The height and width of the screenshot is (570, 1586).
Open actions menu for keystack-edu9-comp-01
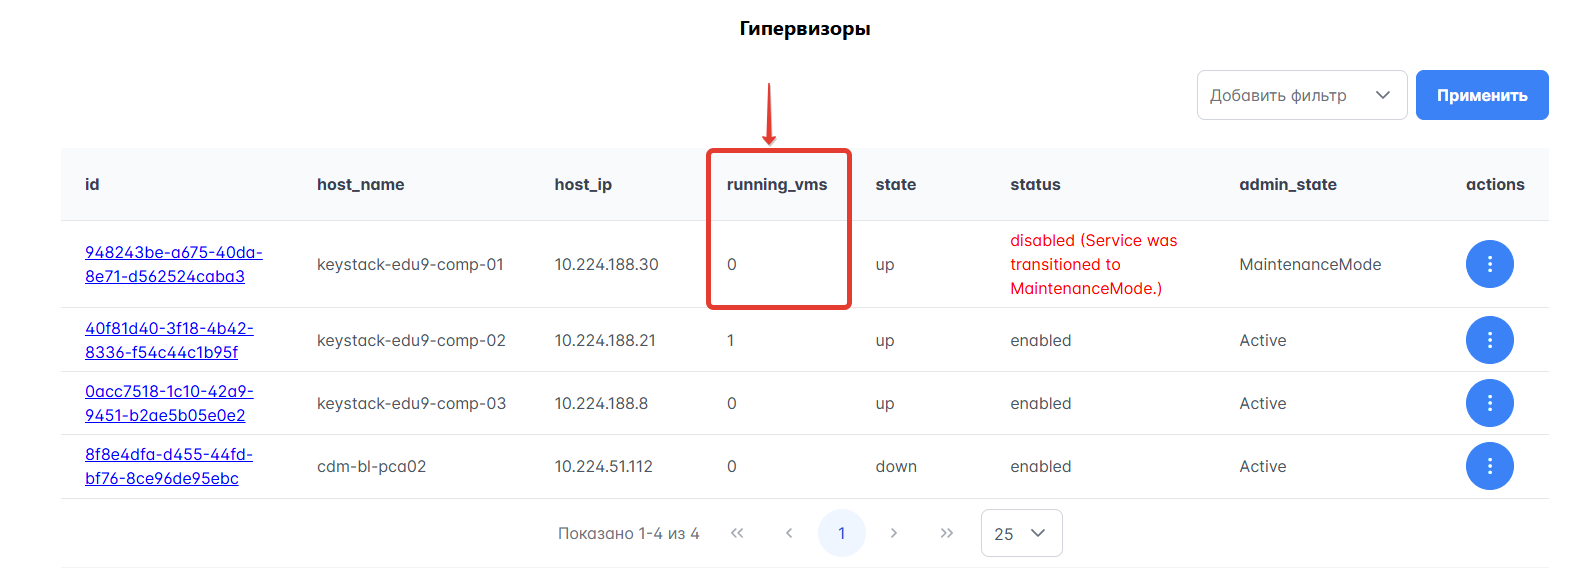coord(1489,264)
